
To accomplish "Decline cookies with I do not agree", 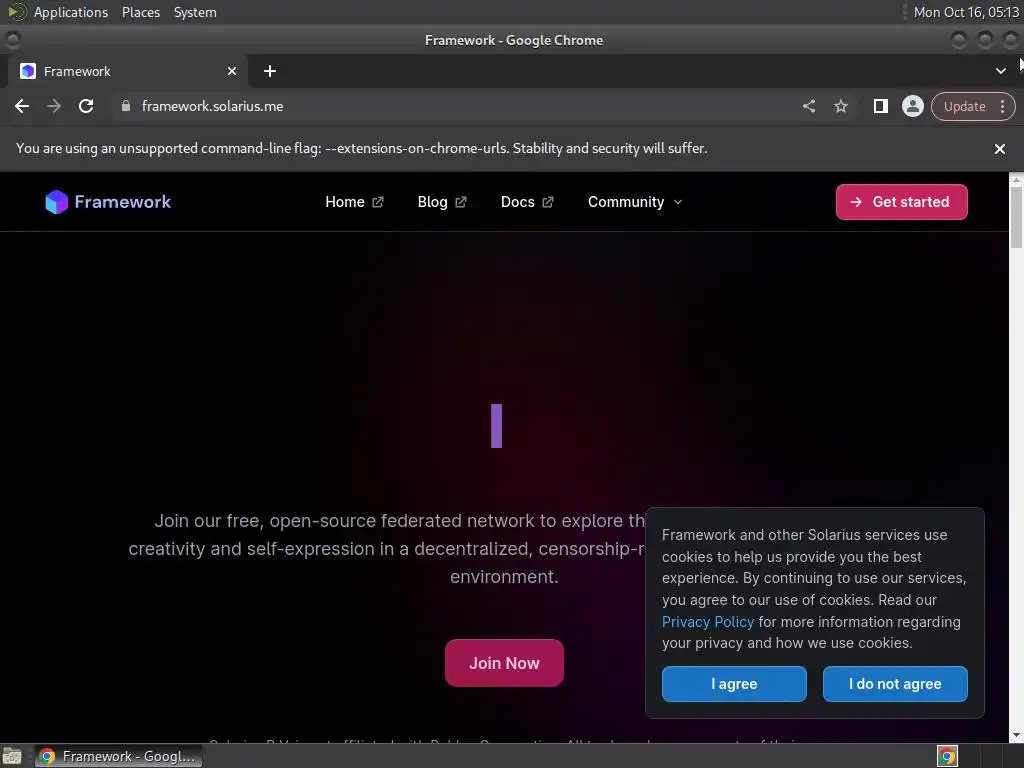I will (x=895, y=684).
